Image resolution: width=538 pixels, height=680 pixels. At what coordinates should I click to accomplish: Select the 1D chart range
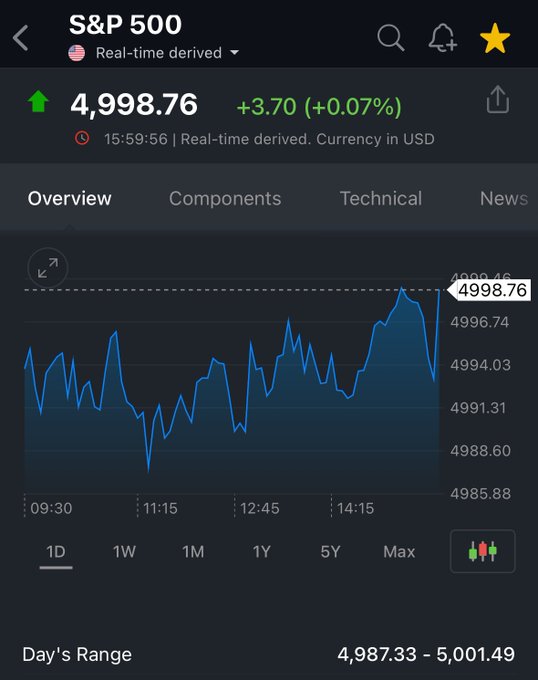click(56, 552)
